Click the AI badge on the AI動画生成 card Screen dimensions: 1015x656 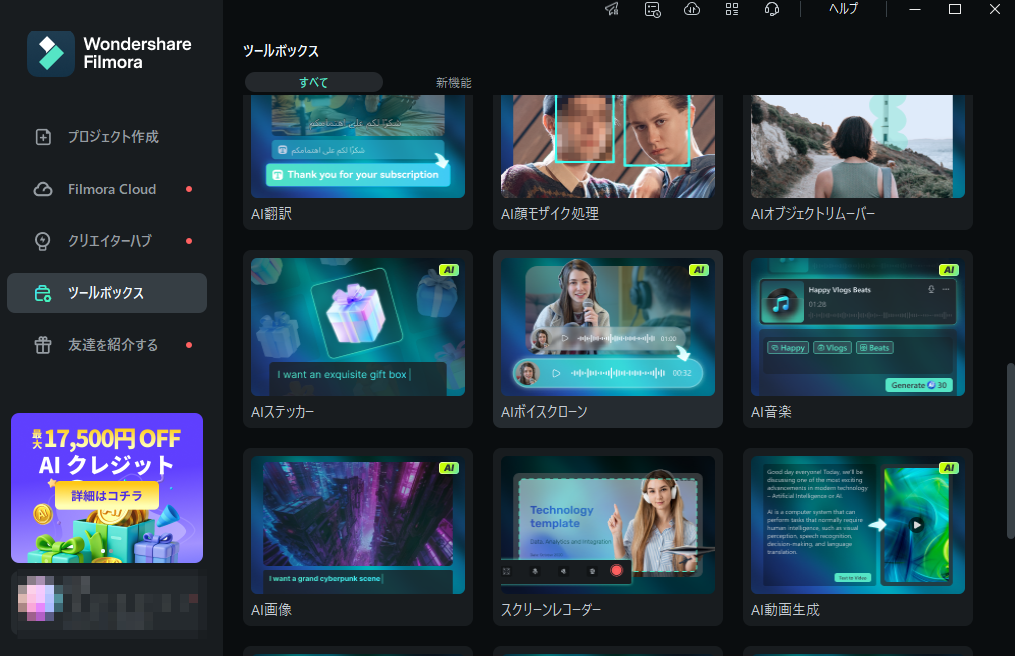(x=948, y=468)
